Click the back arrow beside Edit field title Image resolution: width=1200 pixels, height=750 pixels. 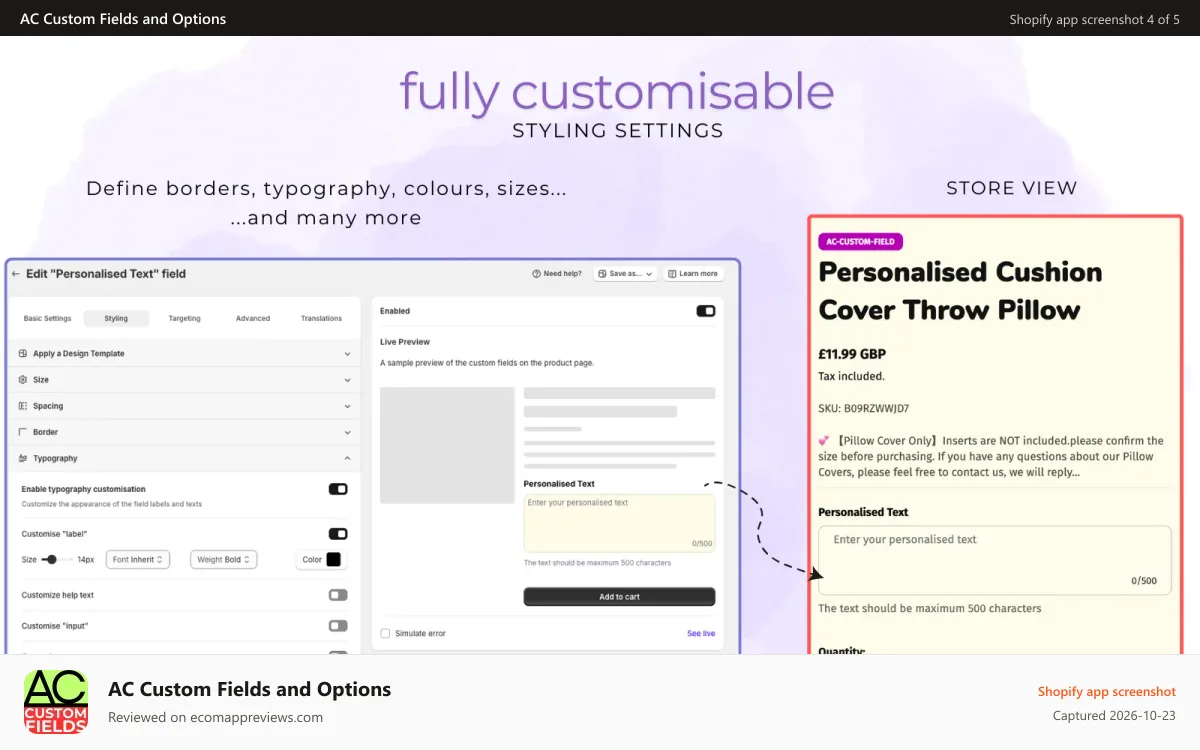[x=15, y=274]
